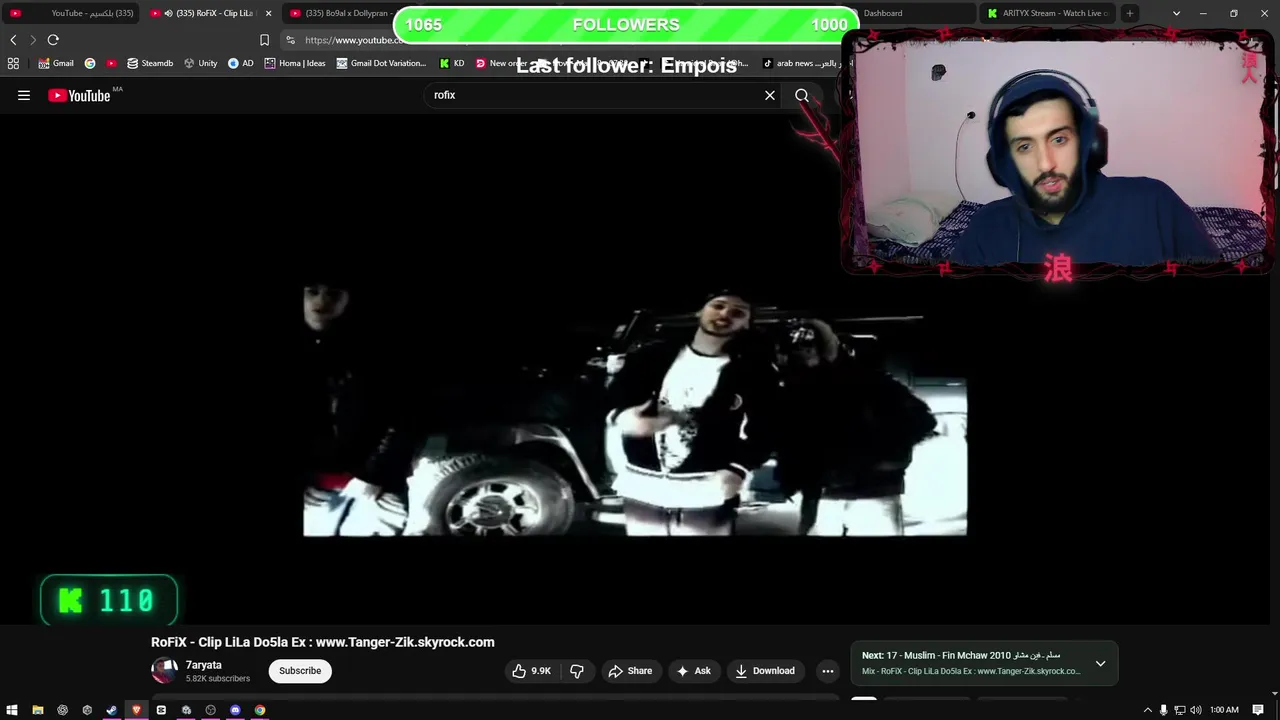Open the Windows Start menu
The height and width of the screenshot is (720, 1280).
pyautogui.click(x=12, y=710)
